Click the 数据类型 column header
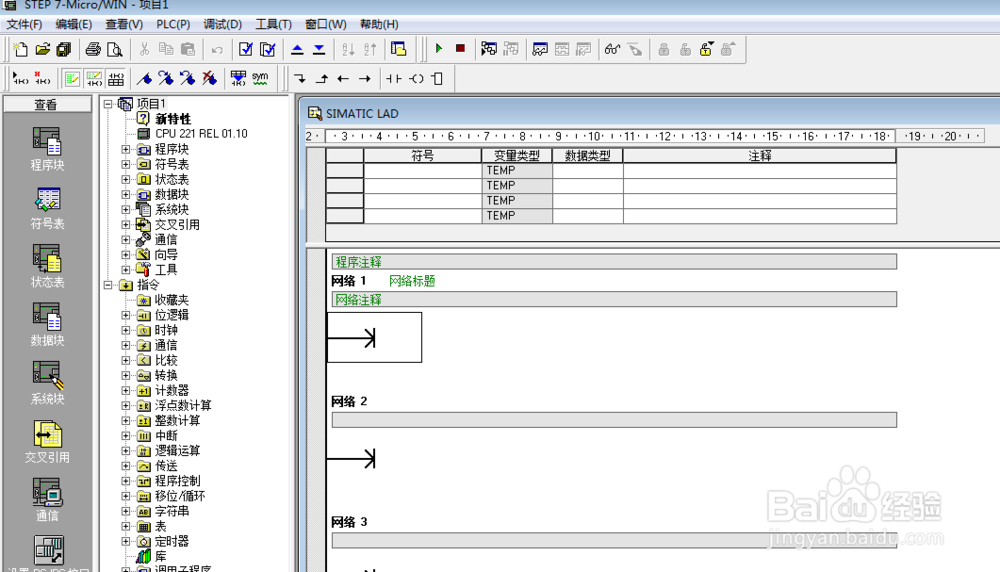 [587, 156]
